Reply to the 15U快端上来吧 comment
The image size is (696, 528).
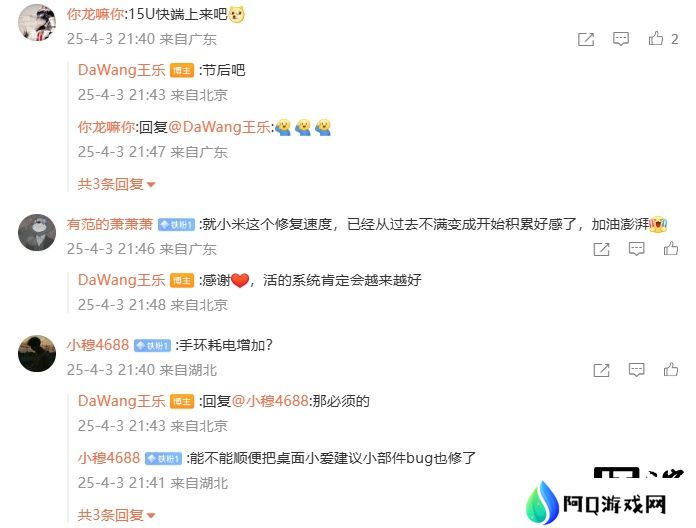coord(621,39)
